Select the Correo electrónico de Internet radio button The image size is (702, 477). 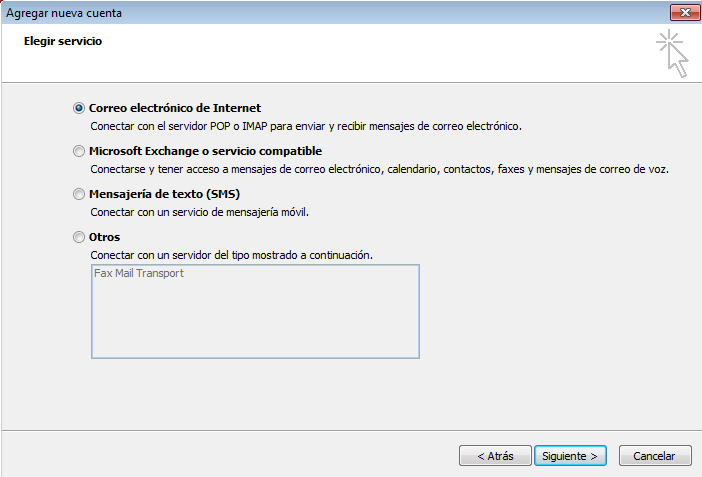pos(79,108)
